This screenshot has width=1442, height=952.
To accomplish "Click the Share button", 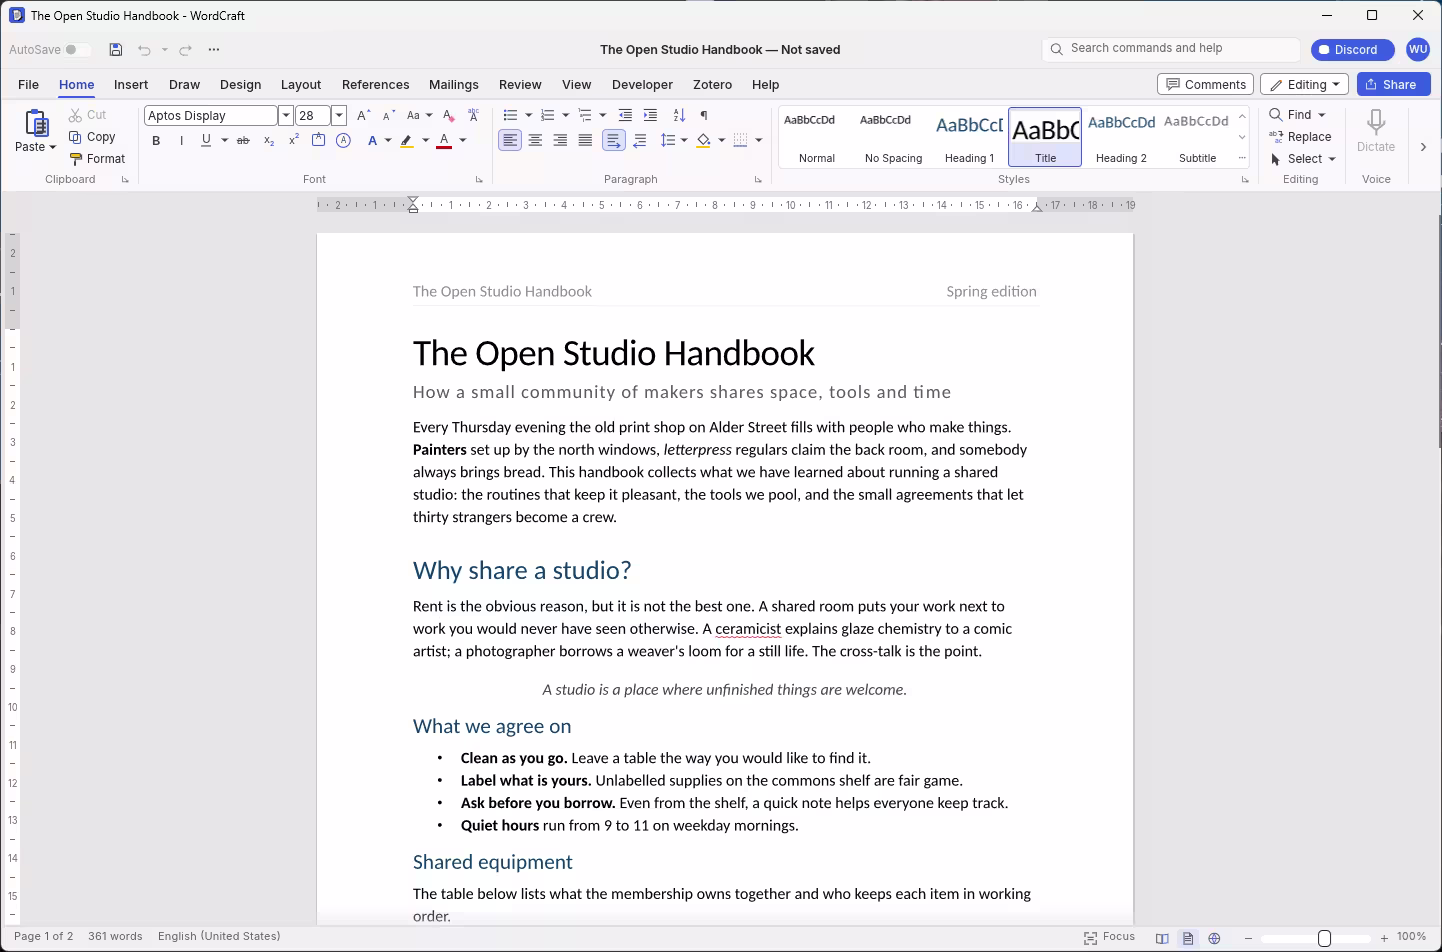I will (1394, 85).
